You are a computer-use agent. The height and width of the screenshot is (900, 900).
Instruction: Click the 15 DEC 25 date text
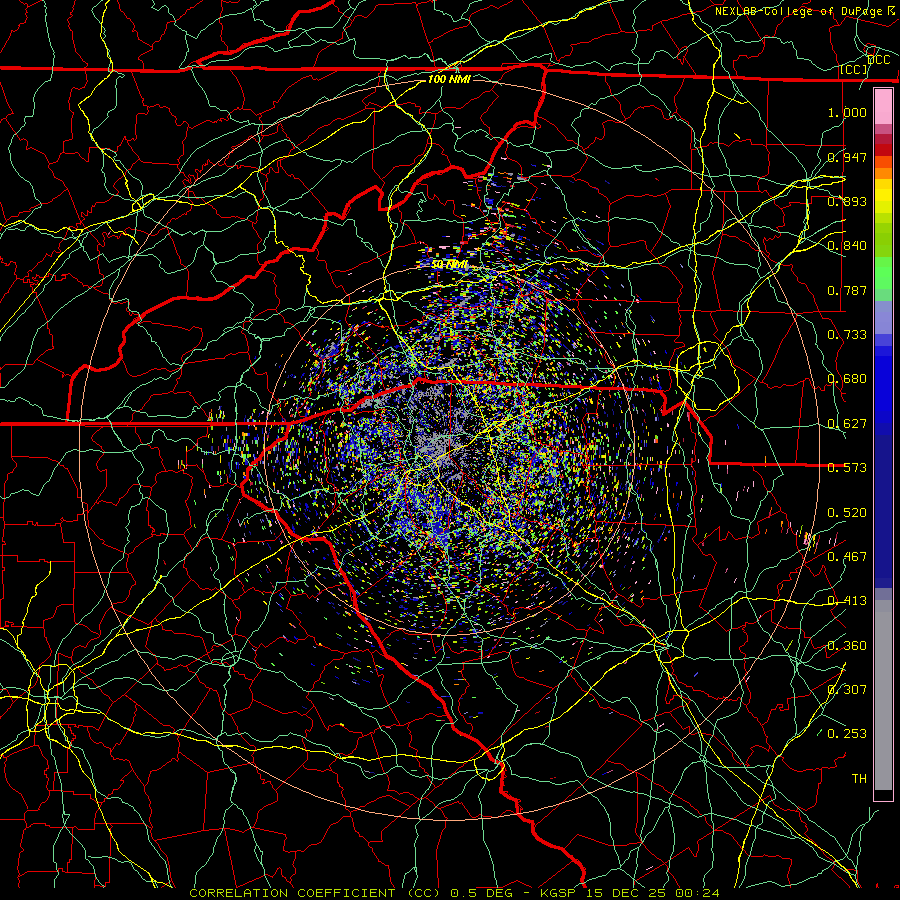(x=626, y=893)
